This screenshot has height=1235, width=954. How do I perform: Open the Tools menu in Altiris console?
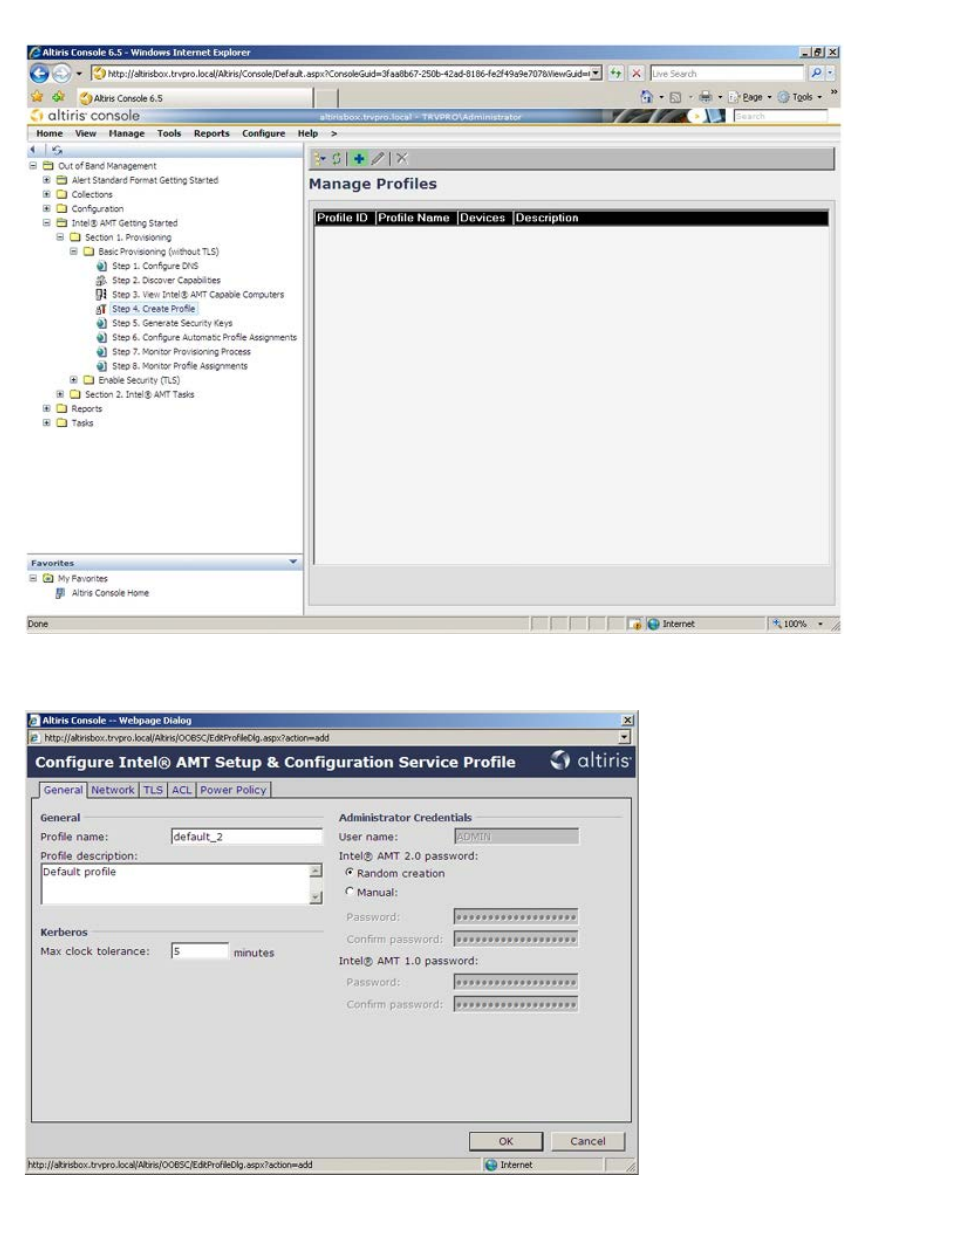(x=169, y=133)
